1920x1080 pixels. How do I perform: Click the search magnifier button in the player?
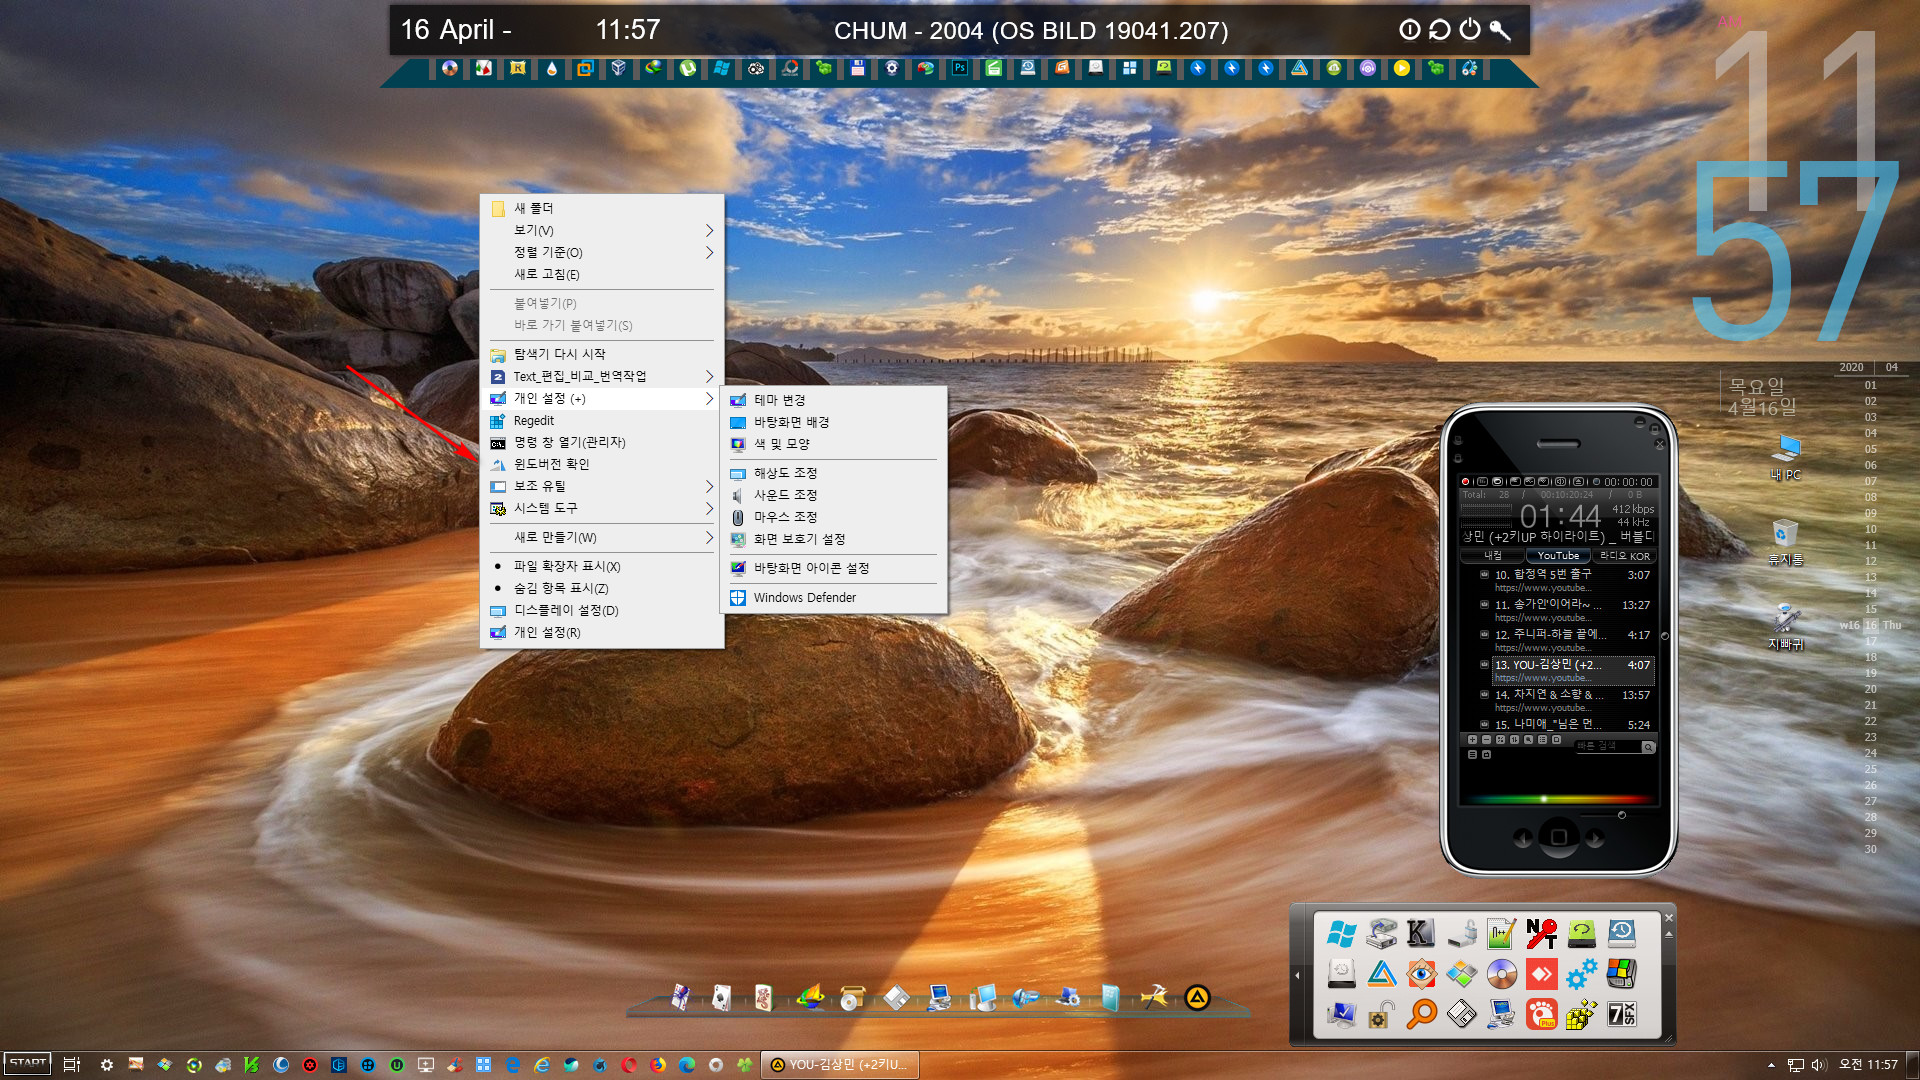[1648, 747]
